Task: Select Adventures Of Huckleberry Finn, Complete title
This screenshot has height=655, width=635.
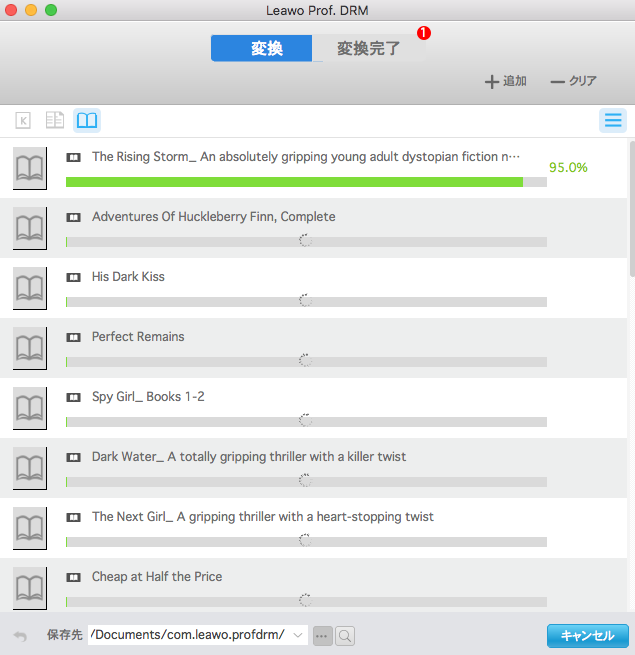Action: (213, 216)
